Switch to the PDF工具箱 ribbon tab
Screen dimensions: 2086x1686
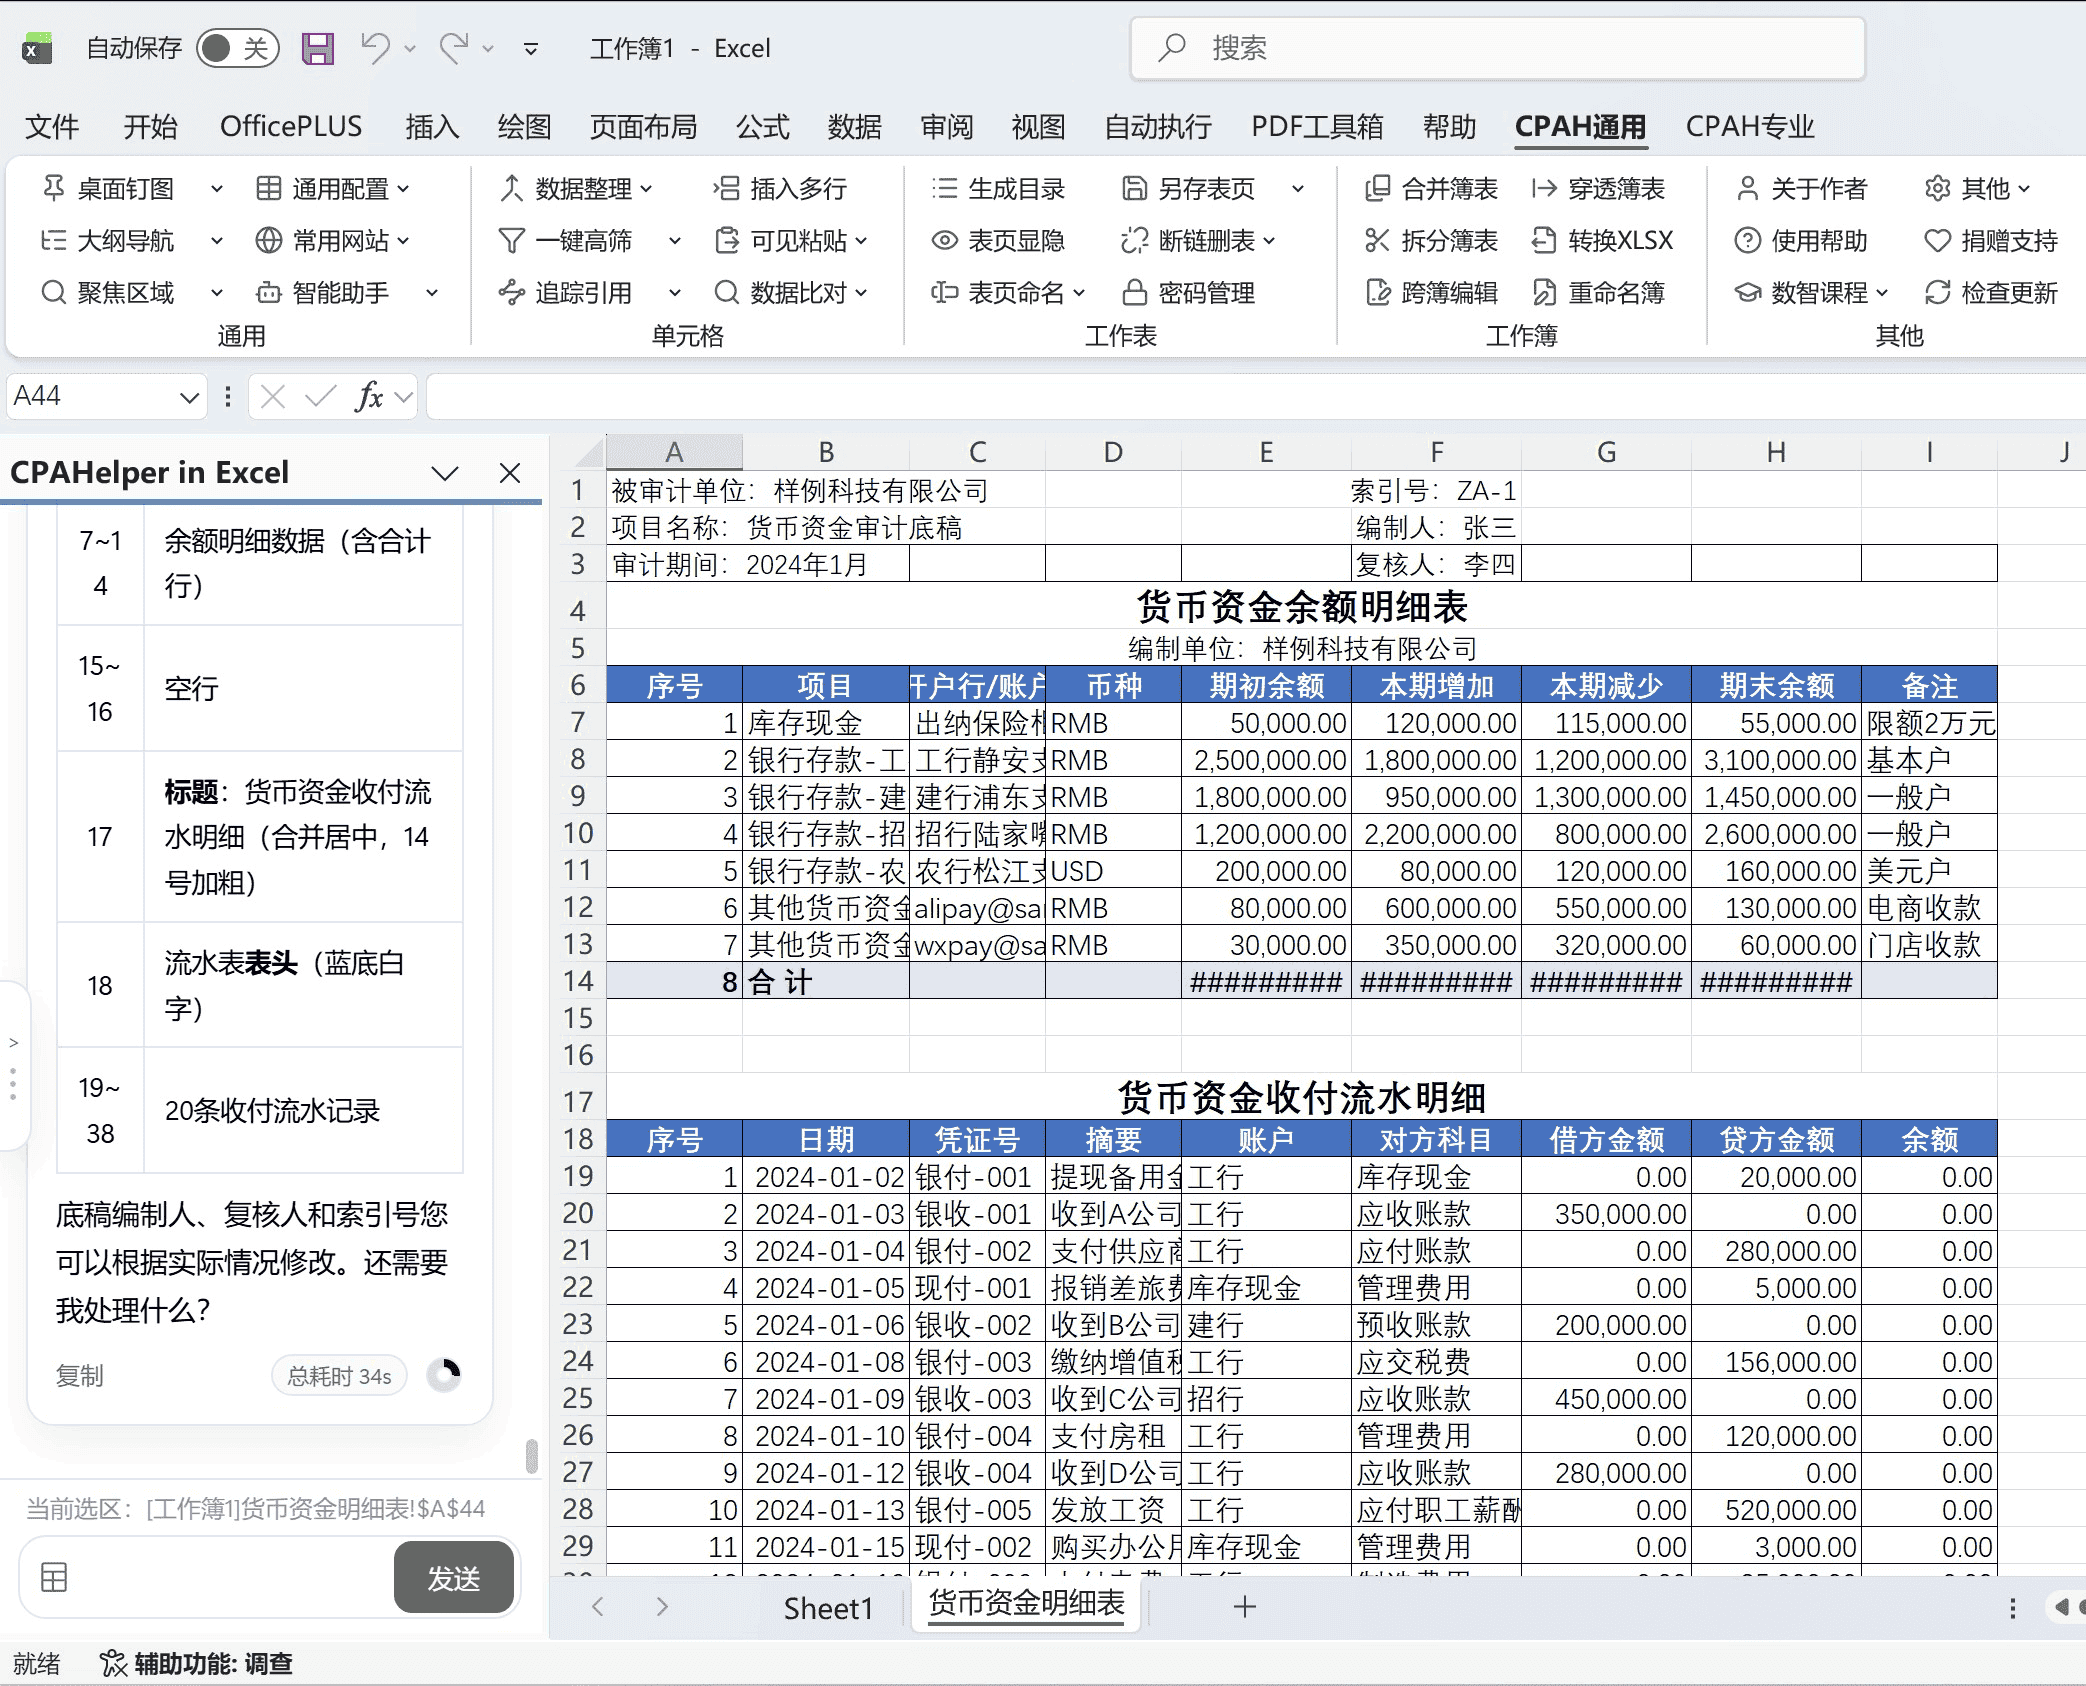[1317, 126]
